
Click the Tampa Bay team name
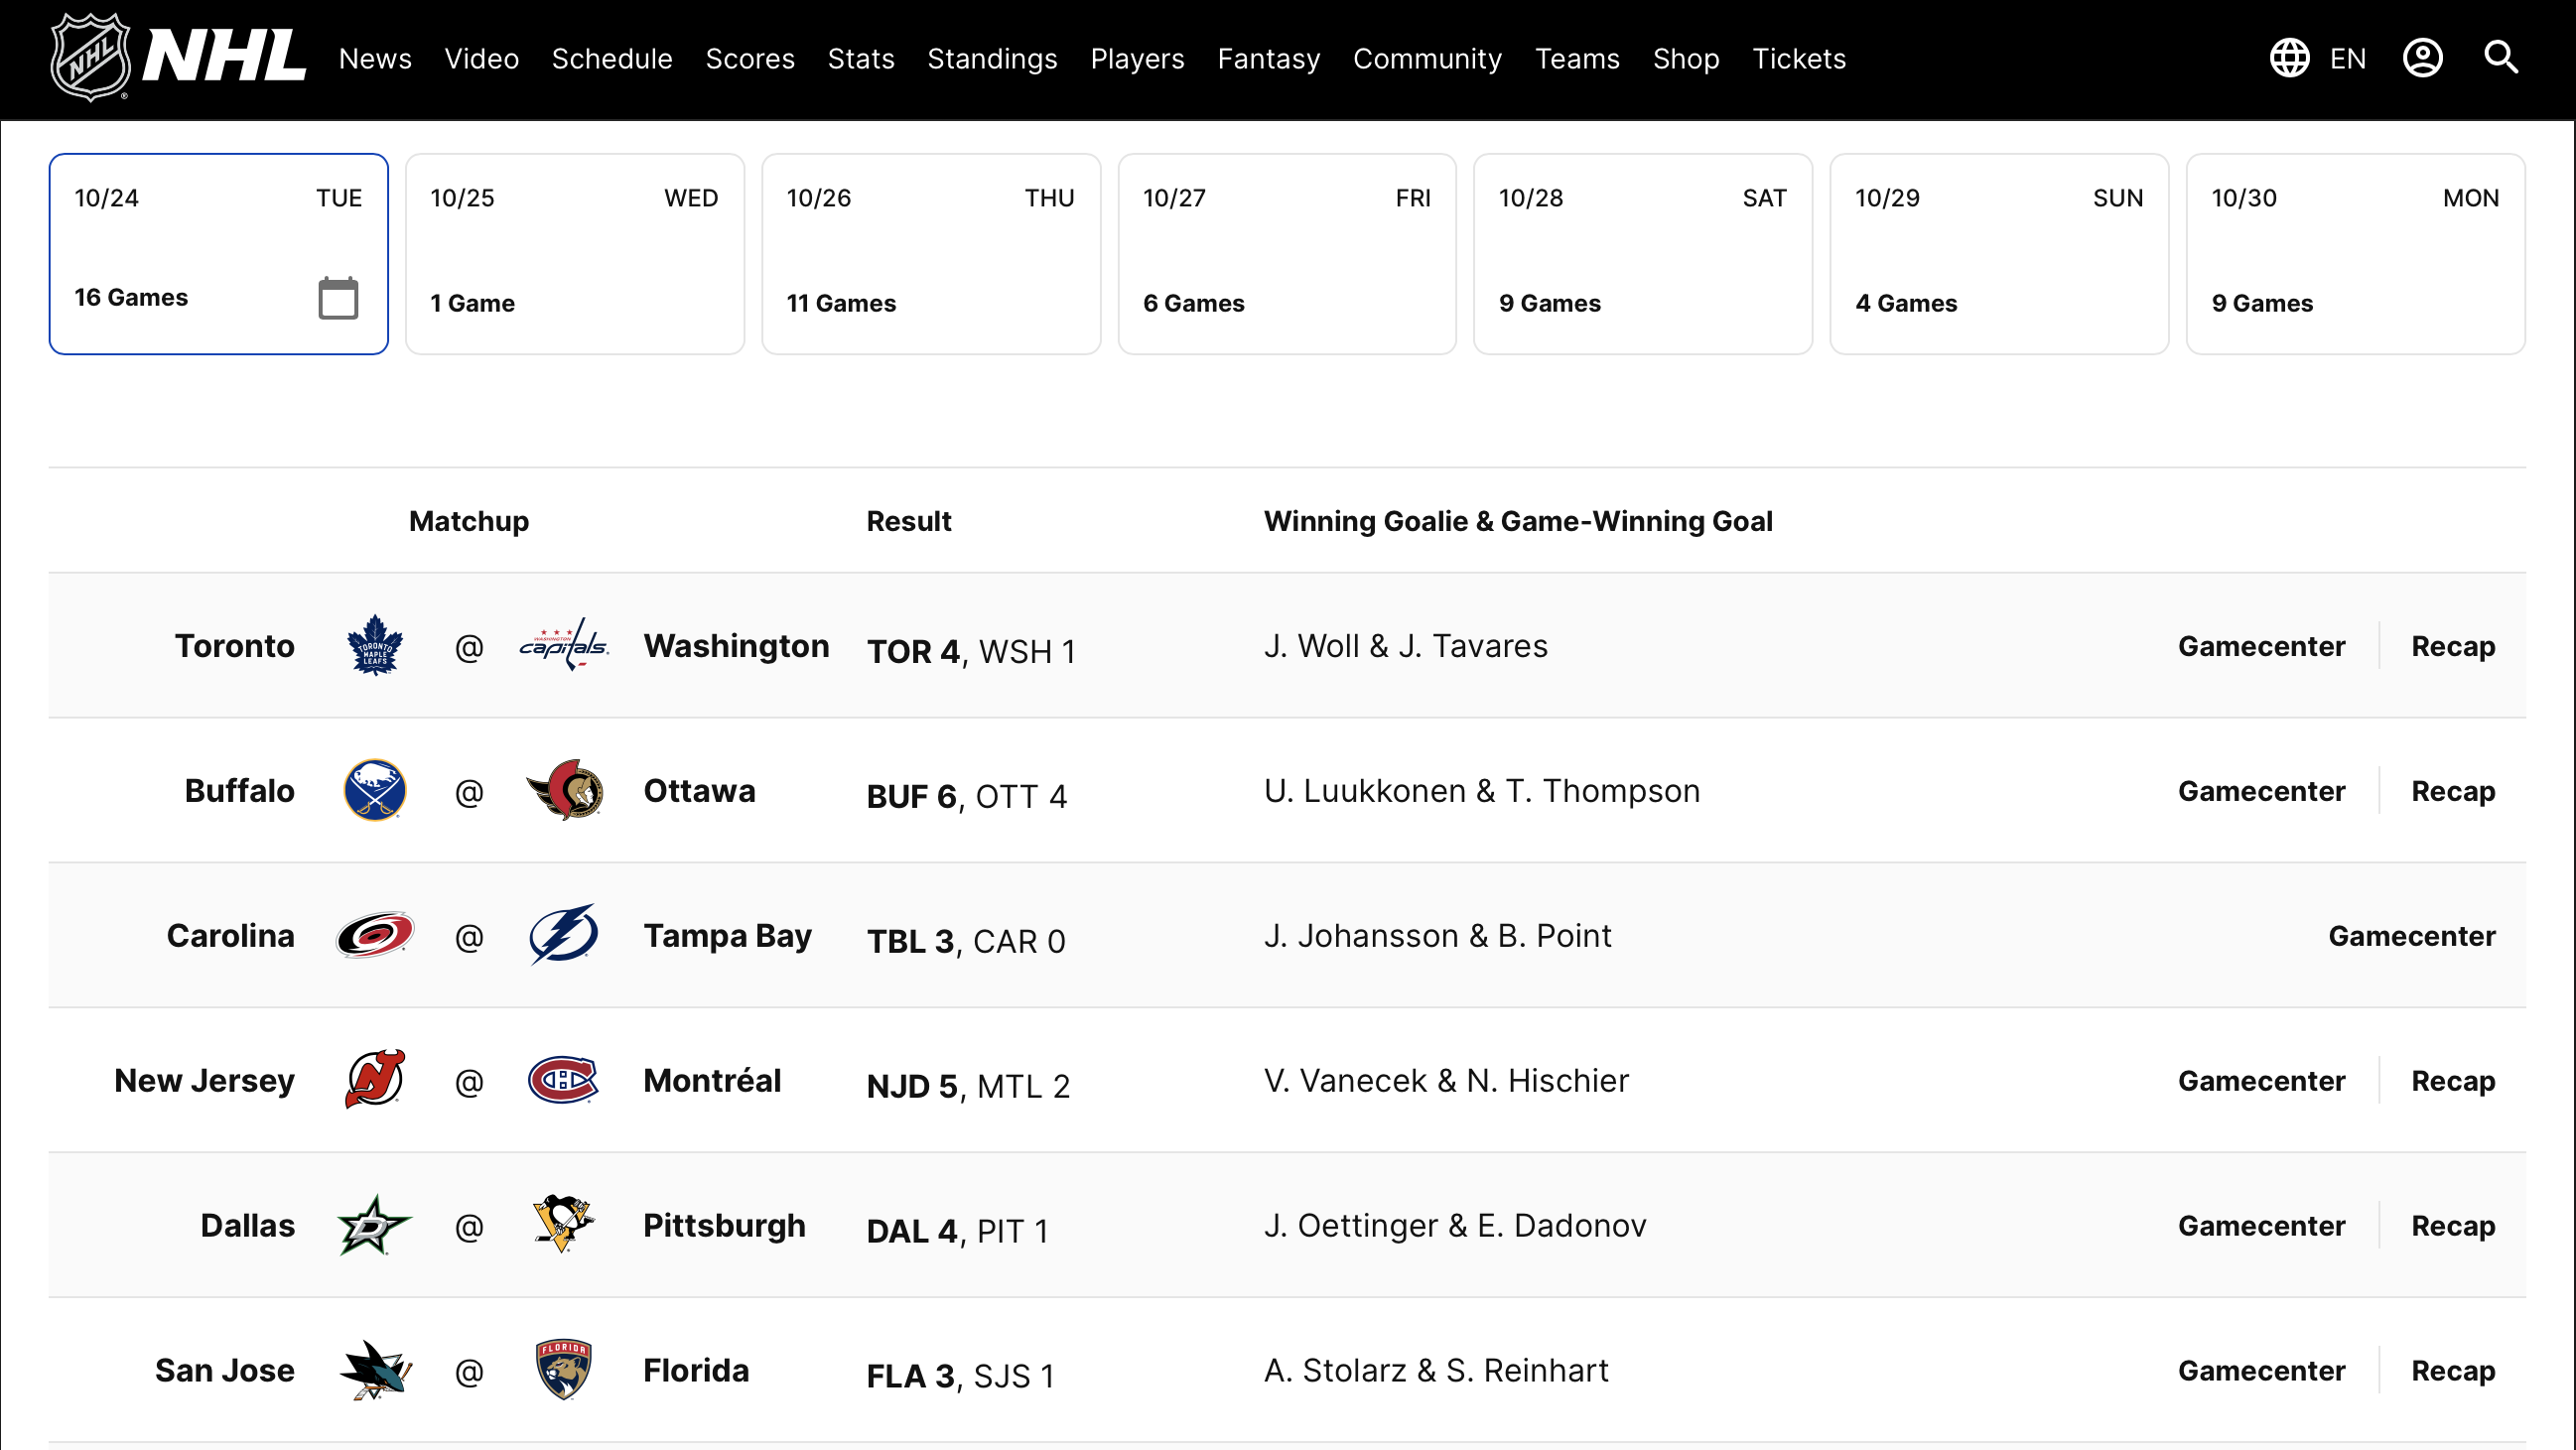pos(727,937)
